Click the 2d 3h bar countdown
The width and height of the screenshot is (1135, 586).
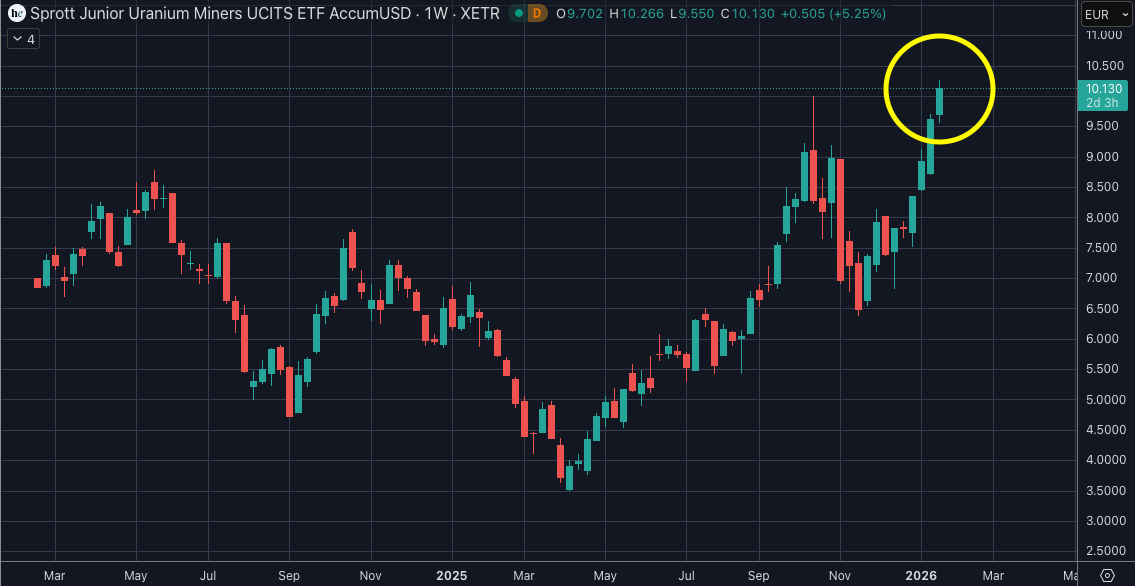pyautogui.click(x=1102, y=103)
